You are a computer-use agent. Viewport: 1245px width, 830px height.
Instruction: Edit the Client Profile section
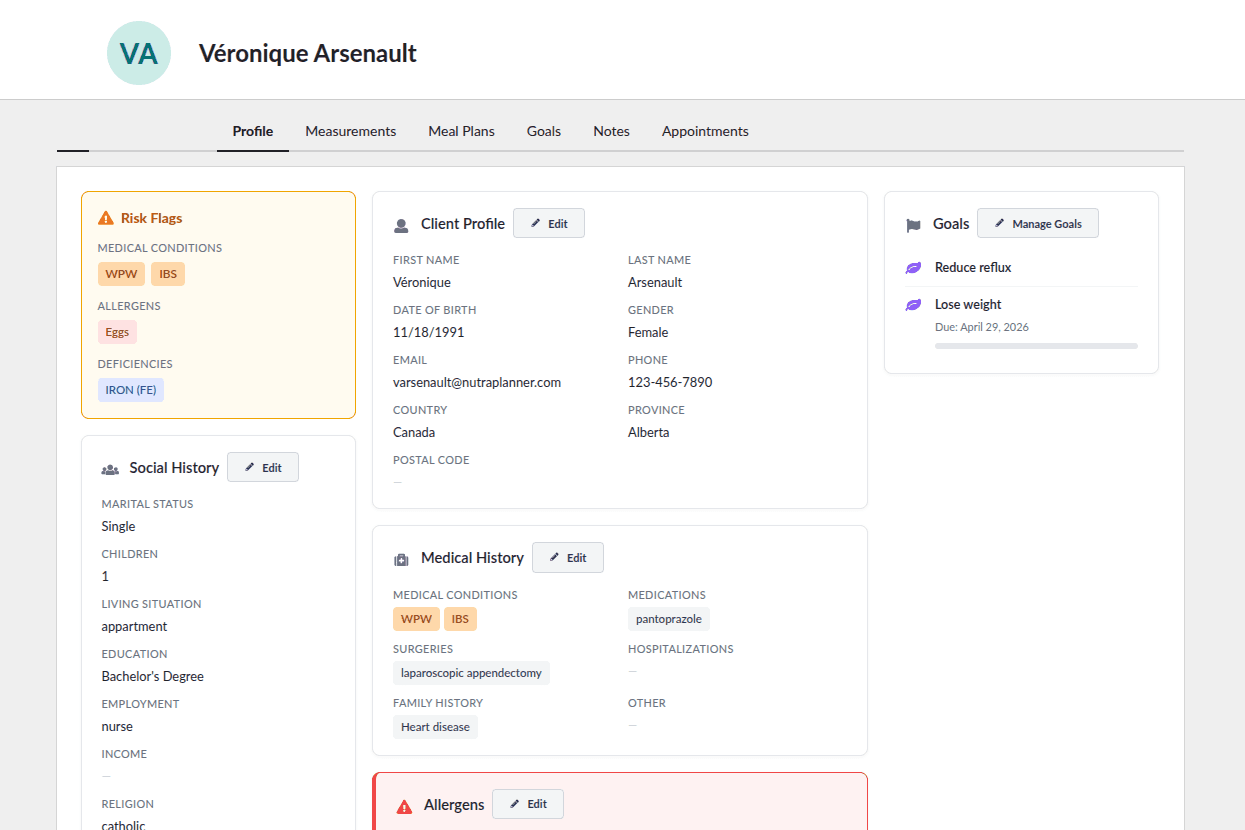click(548, 223)
